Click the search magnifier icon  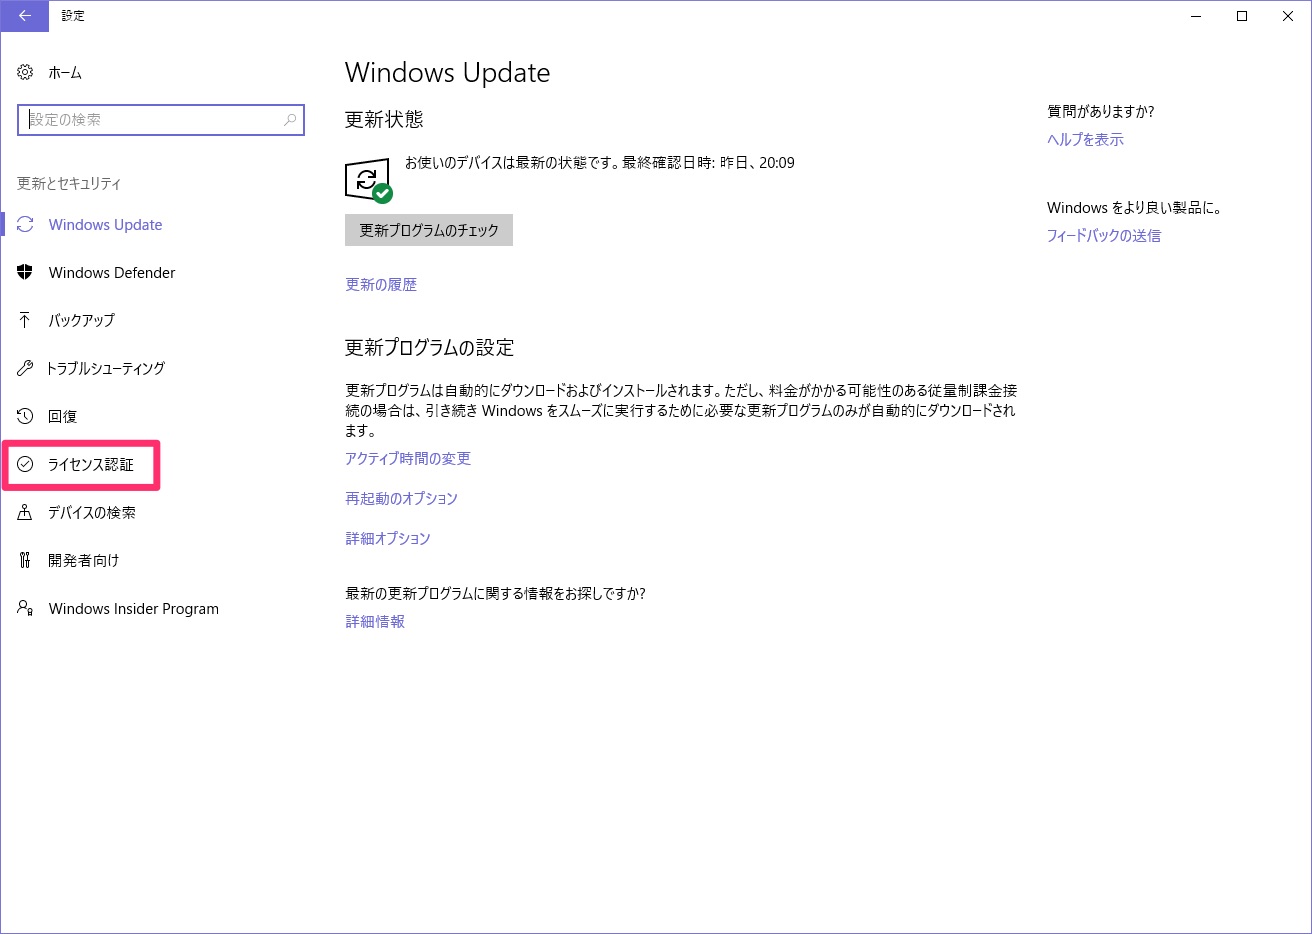[x=290, y=120]
